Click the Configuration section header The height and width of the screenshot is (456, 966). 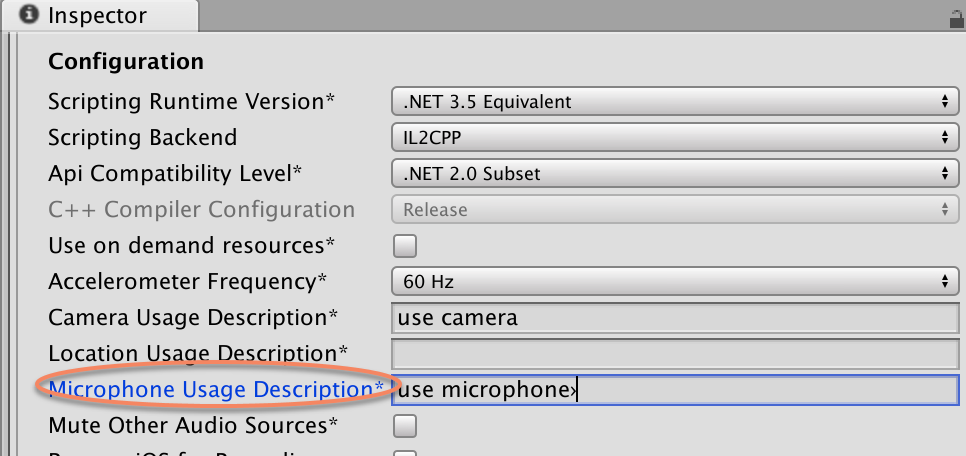pos(126,62)
